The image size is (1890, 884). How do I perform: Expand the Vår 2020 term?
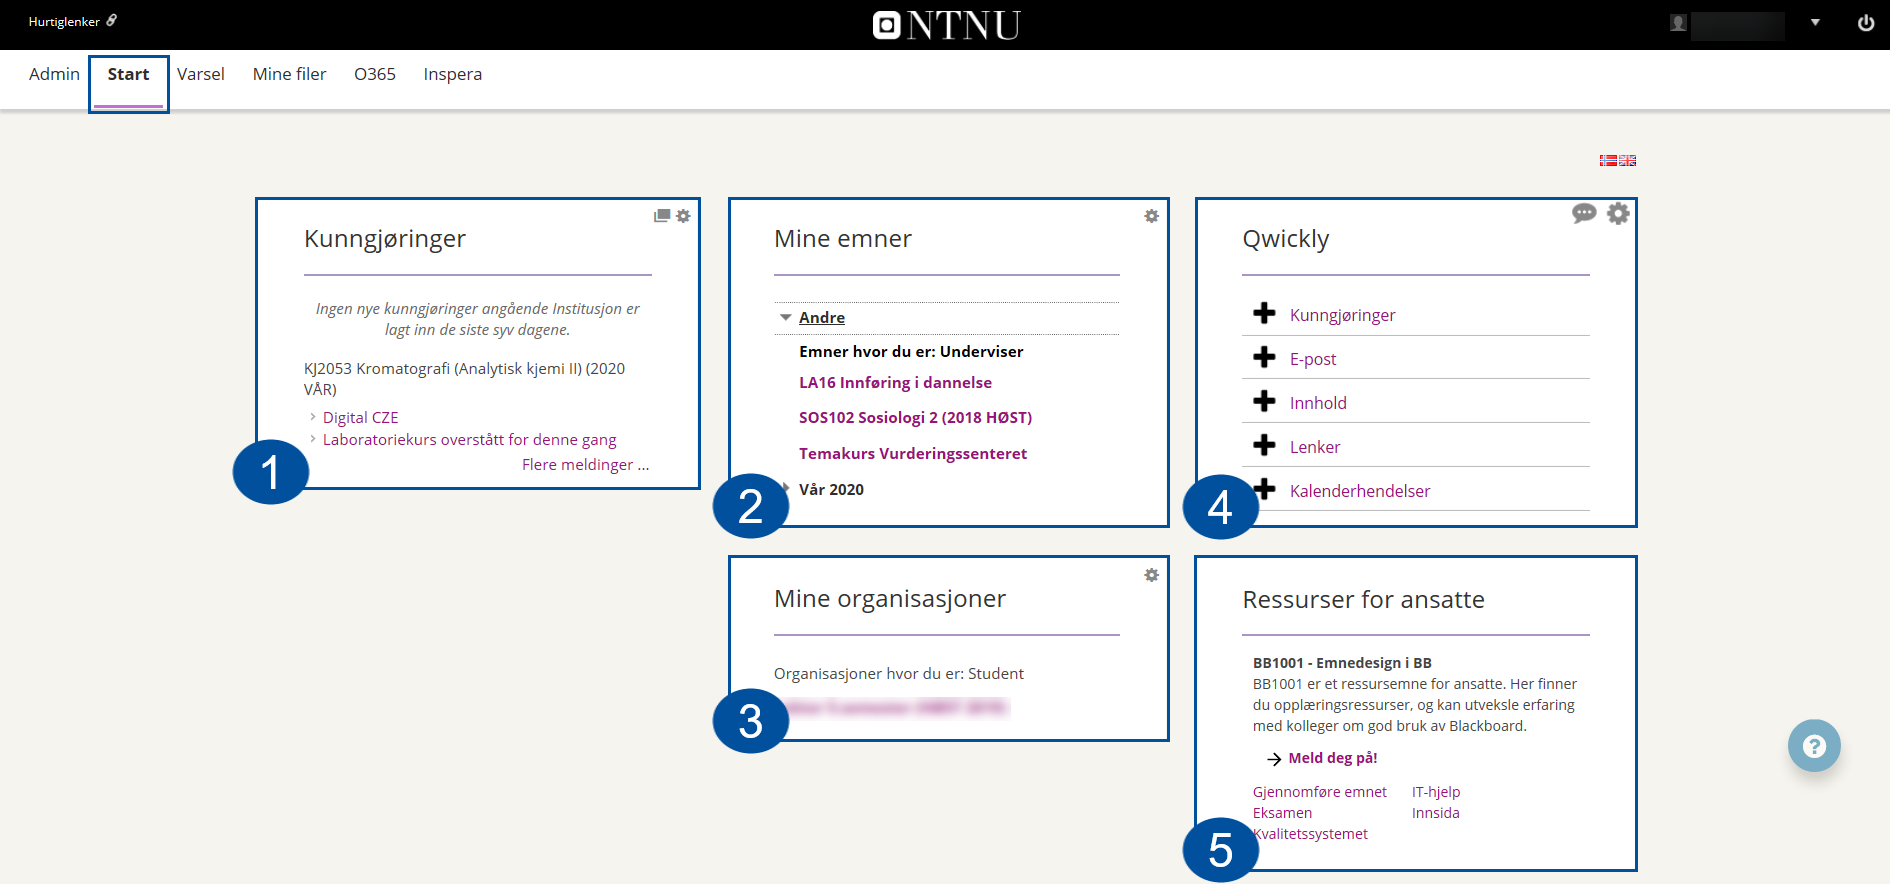(x=831, y=489)
